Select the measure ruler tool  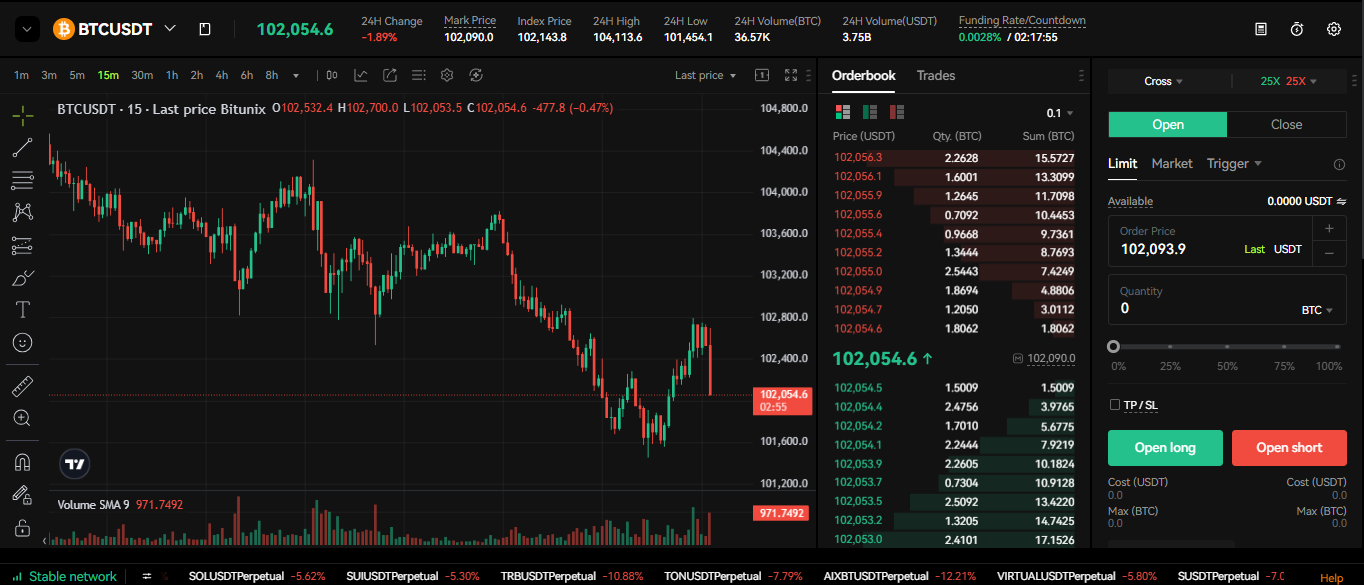(21, 385)
